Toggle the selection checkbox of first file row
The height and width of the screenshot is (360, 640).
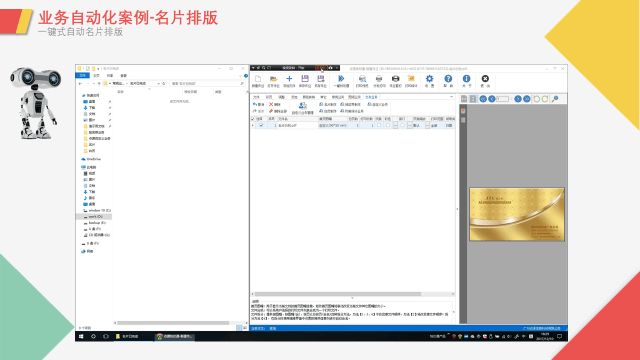[261, 125]
